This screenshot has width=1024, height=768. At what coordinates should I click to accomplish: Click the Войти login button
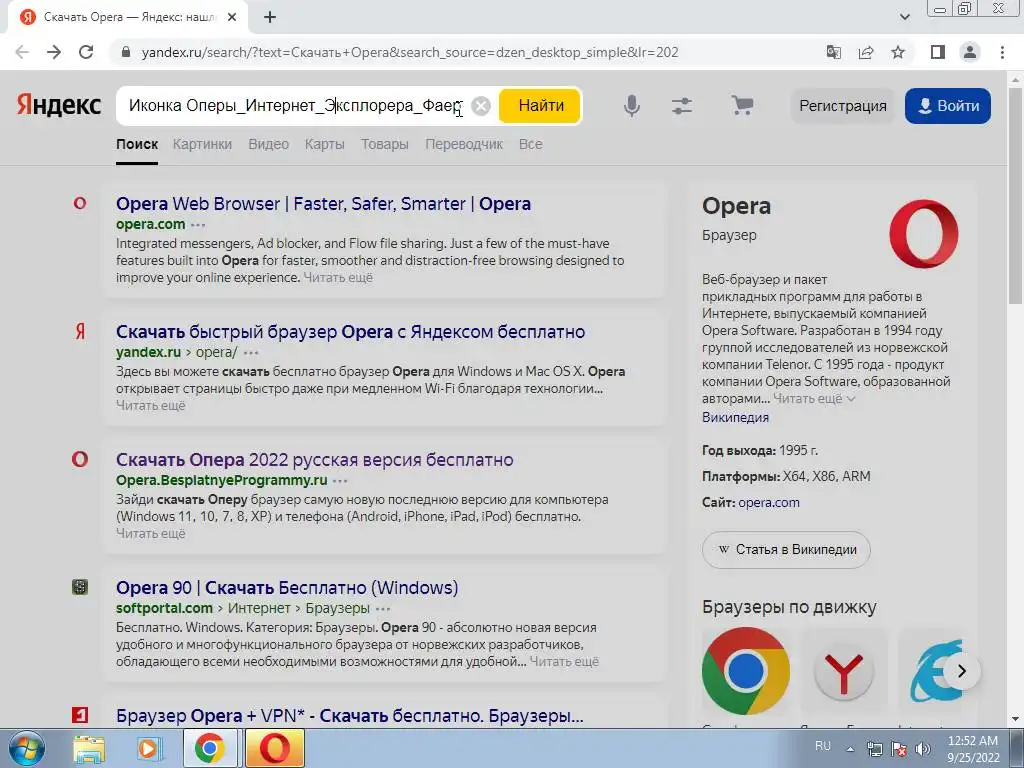(x=948, y=106)
